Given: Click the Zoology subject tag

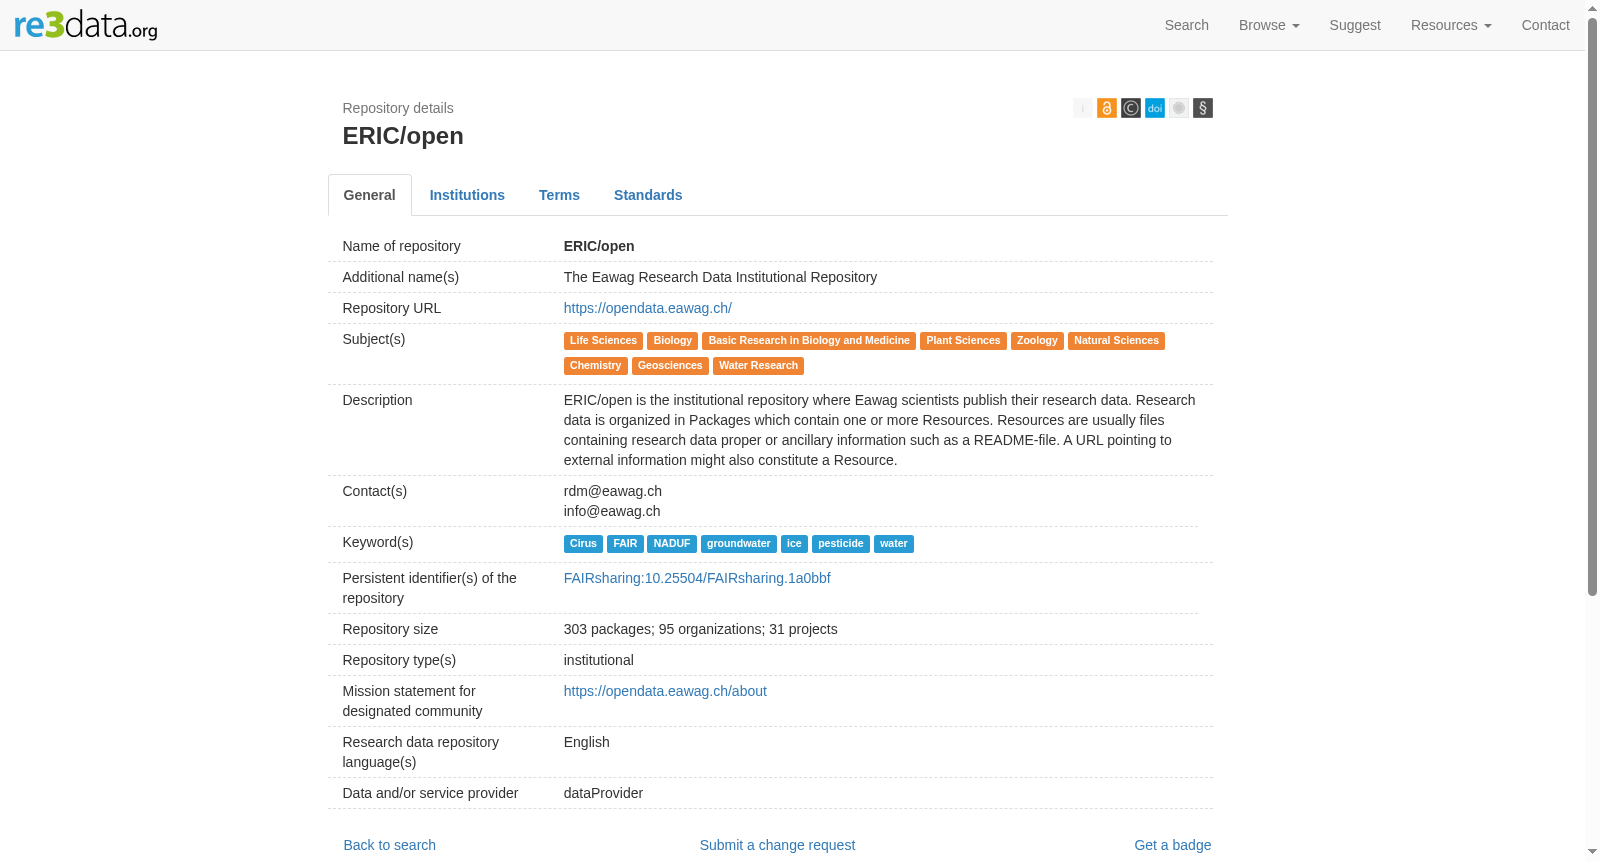Looking at the screenshot, I should tap(1037, 341).
